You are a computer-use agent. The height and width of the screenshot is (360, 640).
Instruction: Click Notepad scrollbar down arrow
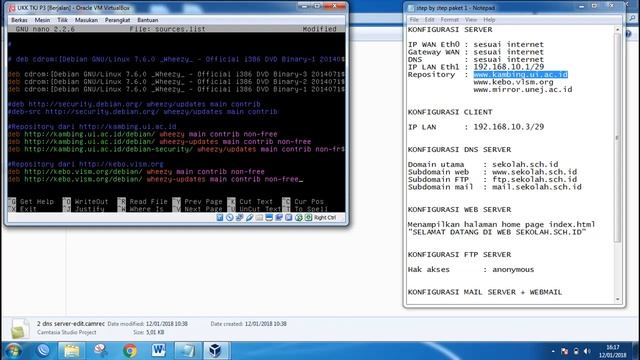click(x=617, y=299)
